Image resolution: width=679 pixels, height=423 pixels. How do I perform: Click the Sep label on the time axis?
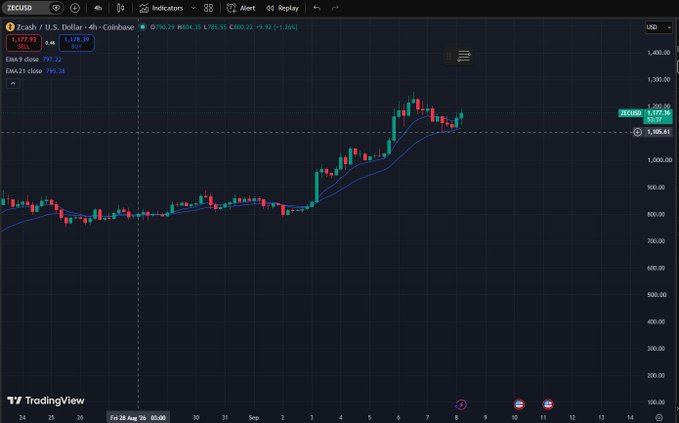coord(254,418)
